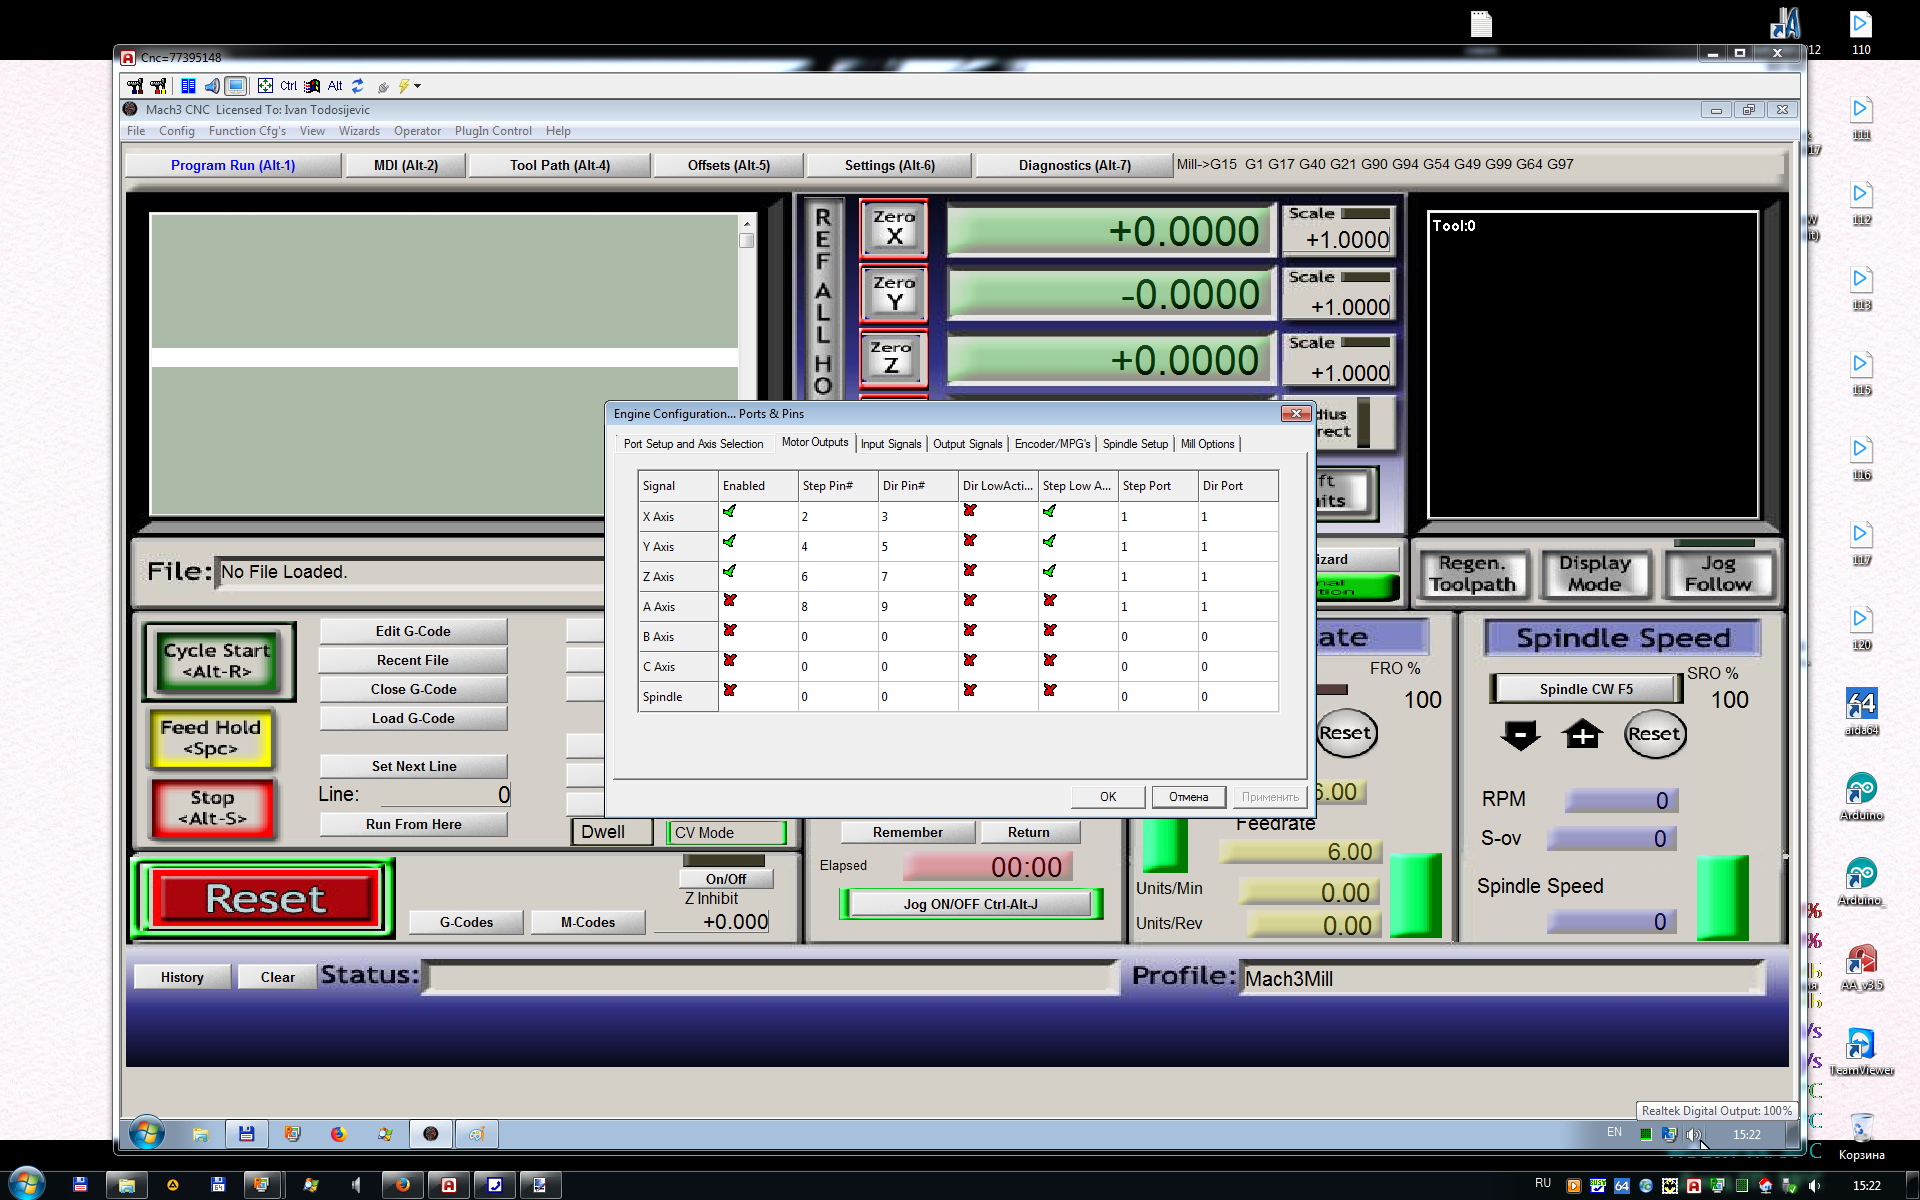Click the speaker icon in remote toolbar
The height and width of the screenshot is (1200, 1920).
211,86
